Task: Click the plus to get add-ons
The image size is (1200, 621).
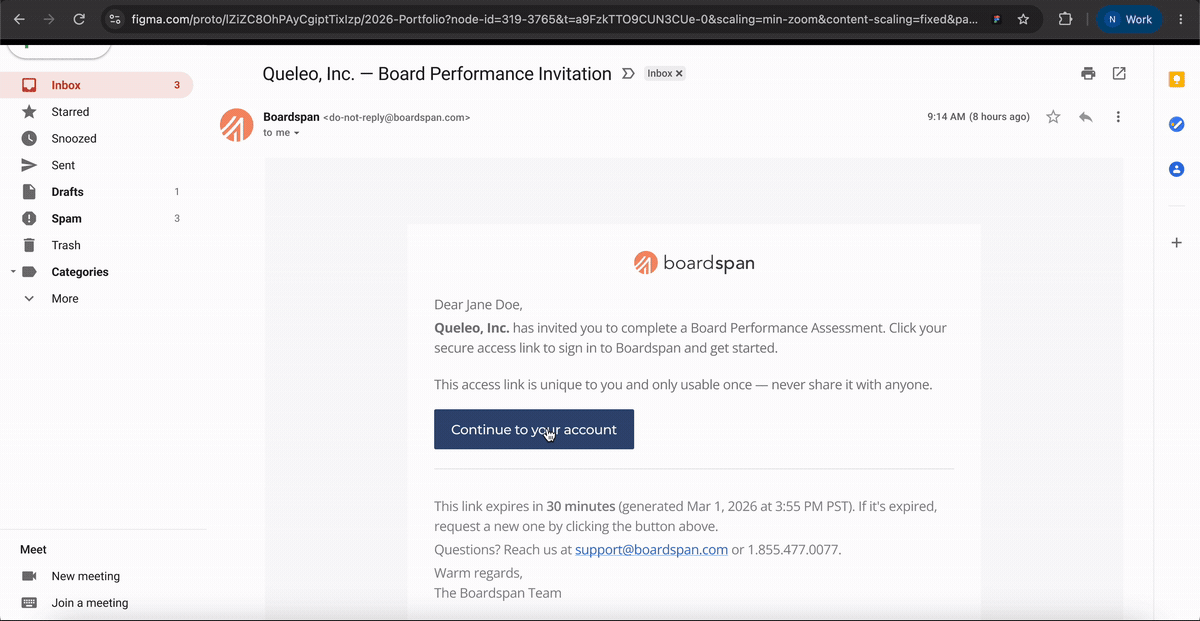Action: tap(1177, 243)
